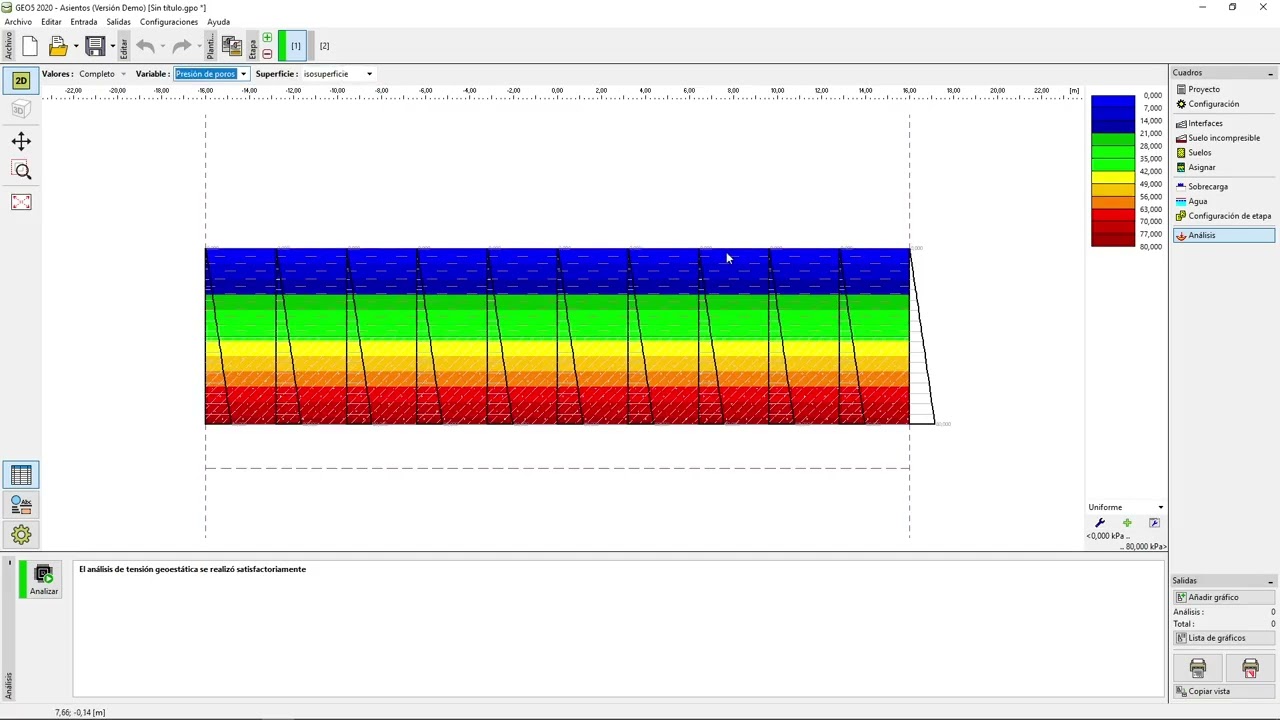Switch to 2D view mode
Viewport: 1280px width, 720px height.
21,80
